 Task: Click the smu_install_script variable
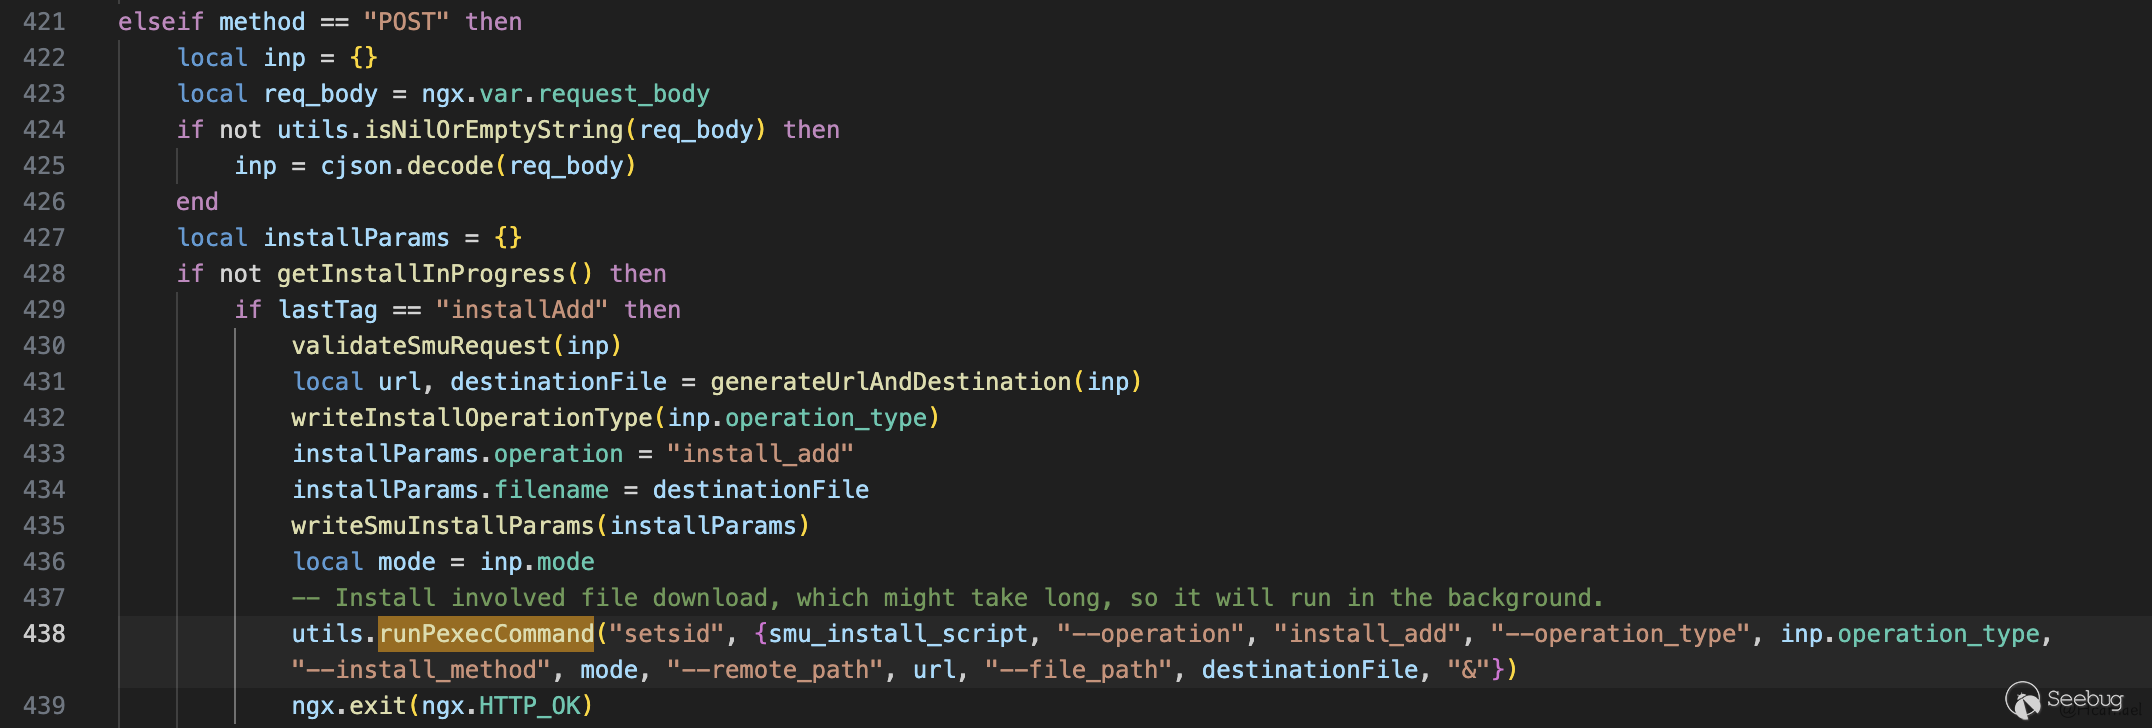pyautogui.click(x=897, y=634)
